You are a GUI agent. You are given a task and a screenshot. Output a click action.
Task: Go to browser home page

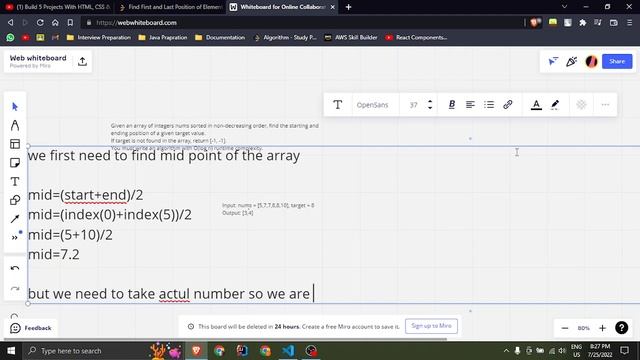pos(55,22)
